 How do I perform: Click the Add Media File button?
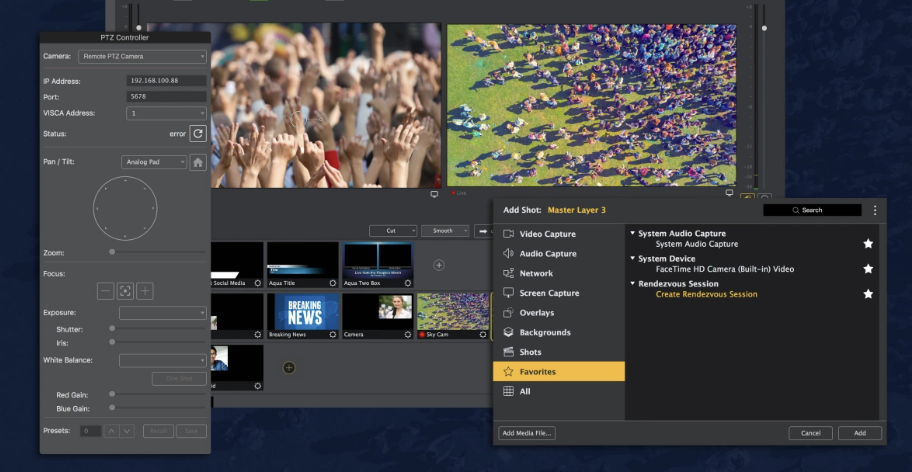point(528,433)
